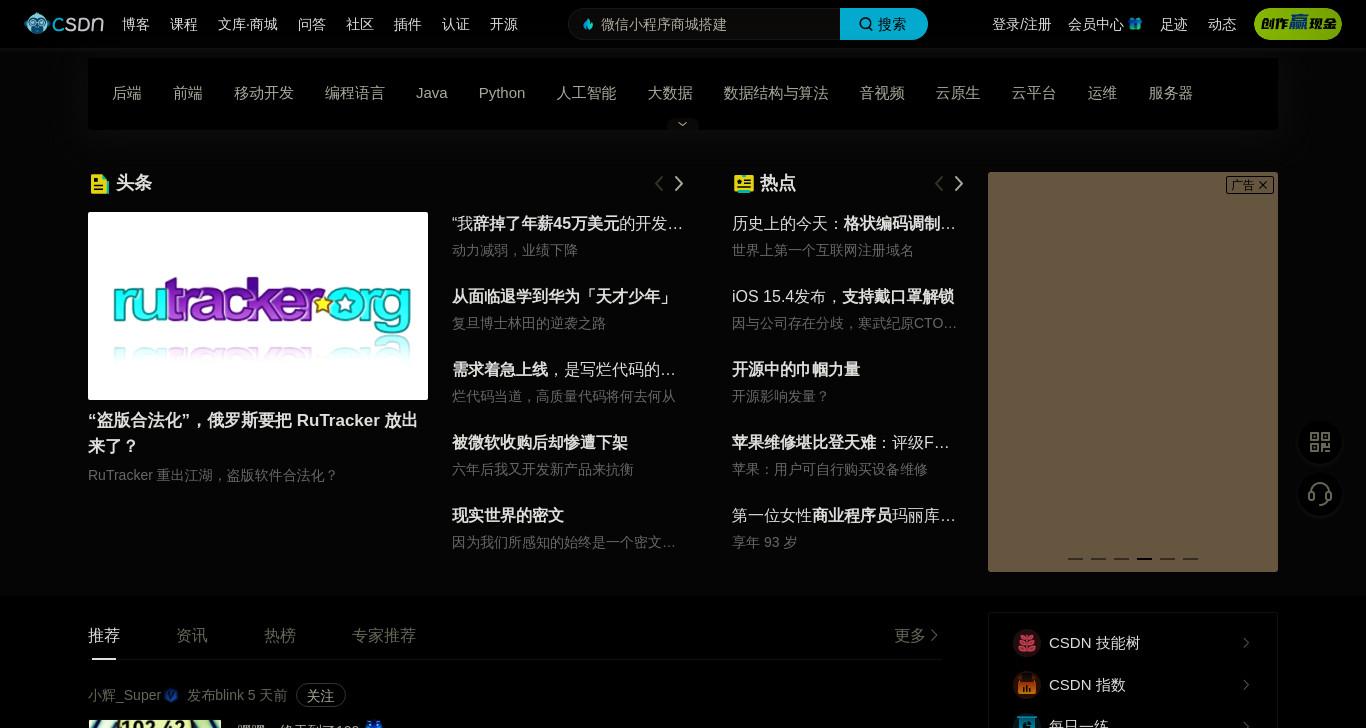
Task: Open the 课程 menu
Action: coord(184,24)
